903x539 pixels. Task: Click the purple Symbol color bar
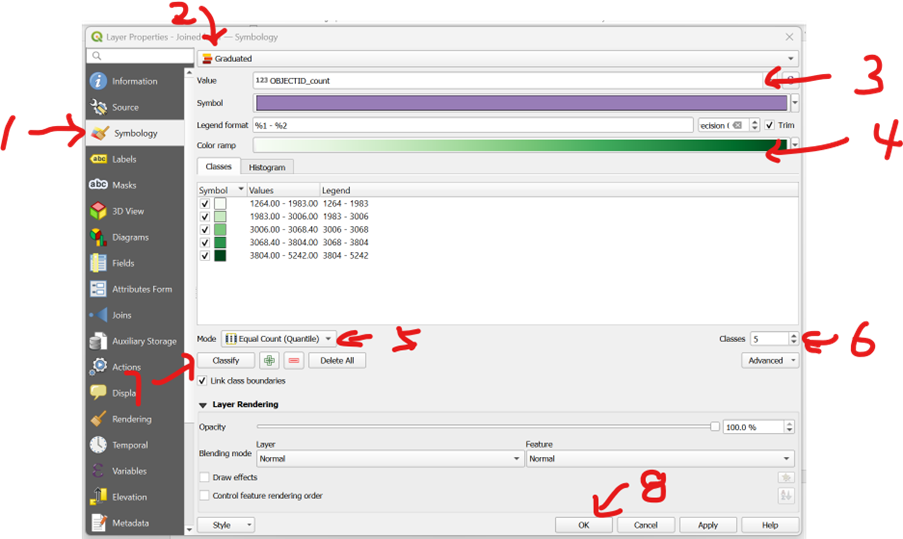point(521,103)
